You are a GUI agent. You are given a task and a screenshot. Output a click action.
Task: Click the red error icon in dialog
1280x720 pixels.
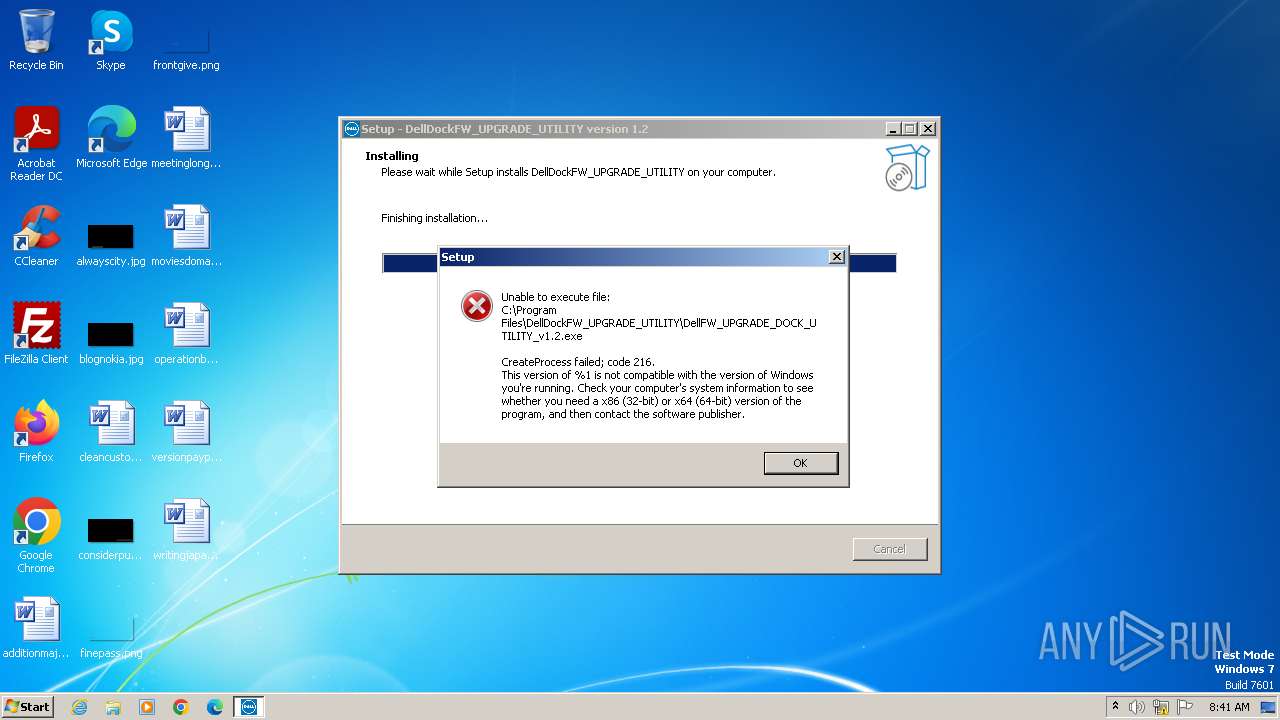click(477, 306)
